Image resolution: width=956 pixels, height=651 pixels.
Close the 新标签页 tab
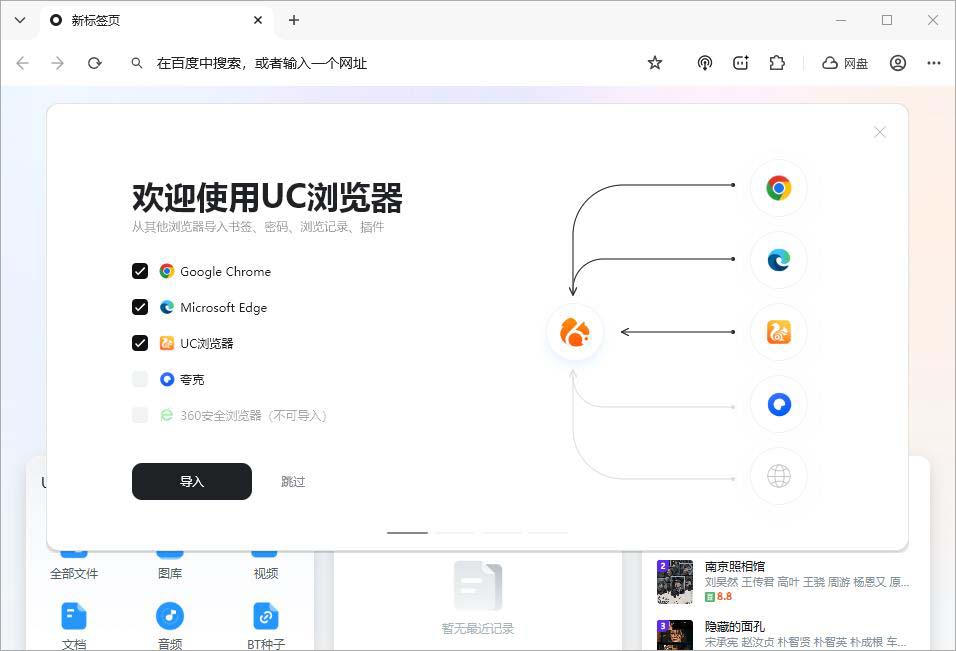(x=258, y=20)
